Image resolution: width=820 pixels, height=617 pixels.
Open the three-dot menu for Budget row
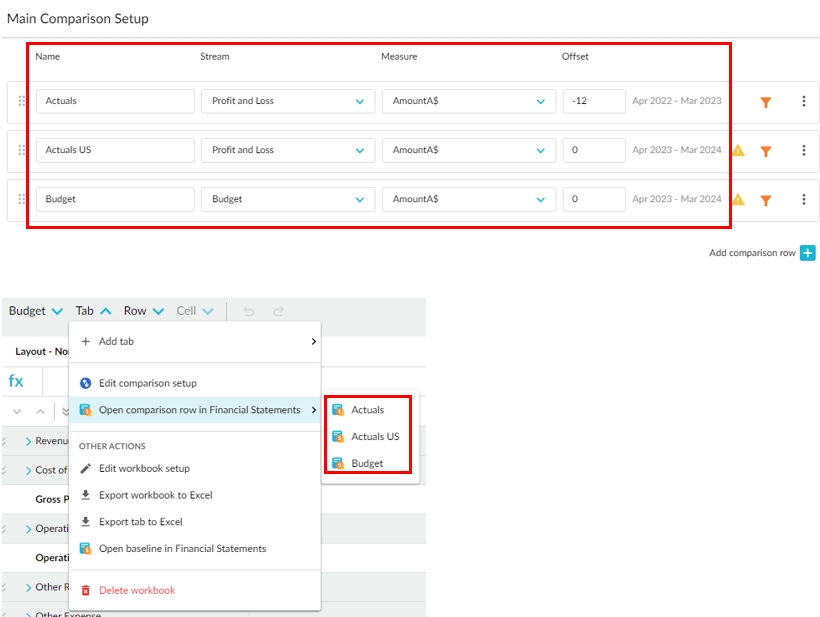coord(803,200)
